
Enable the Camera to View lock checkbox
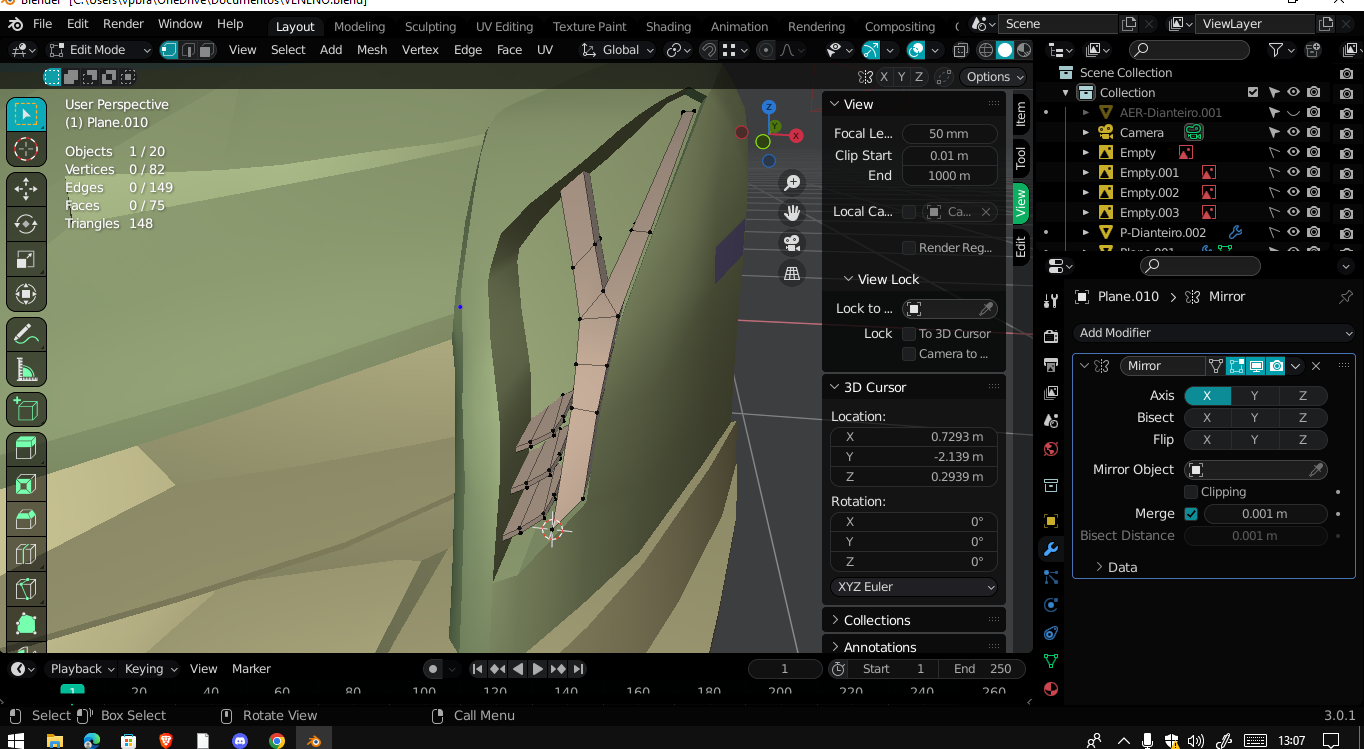[909, 354]
